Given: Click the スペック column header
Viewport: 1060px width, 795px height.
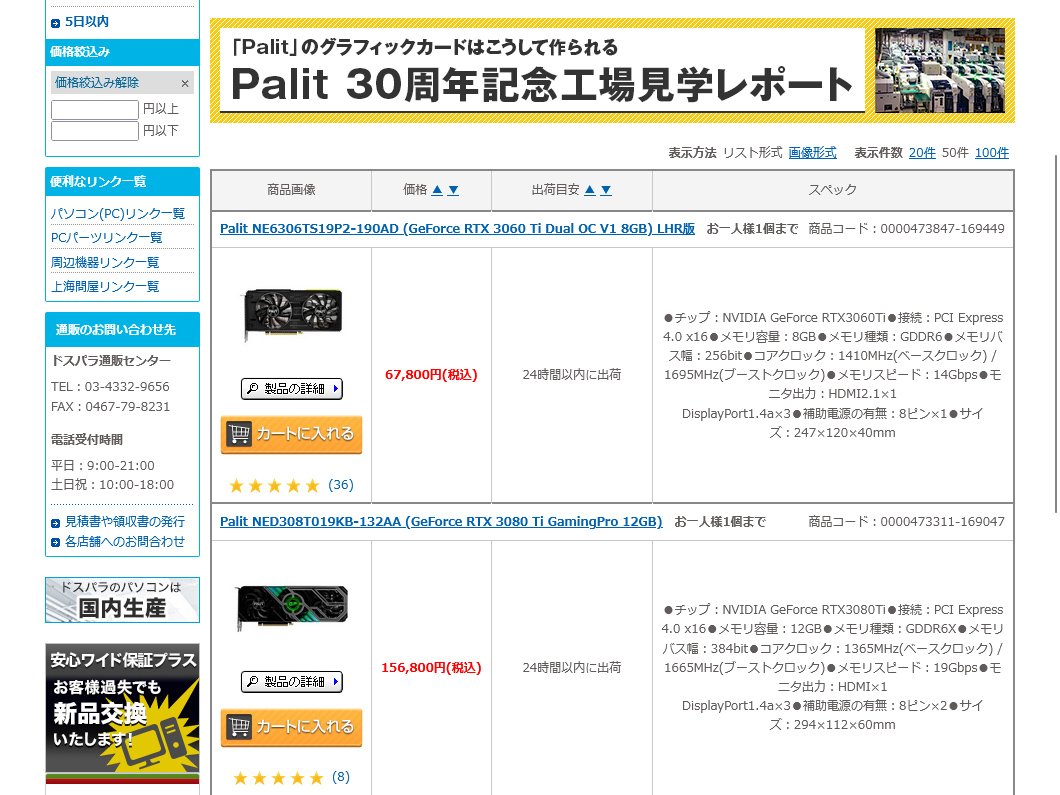Looking at the screenshot, I should pos(832,190).
